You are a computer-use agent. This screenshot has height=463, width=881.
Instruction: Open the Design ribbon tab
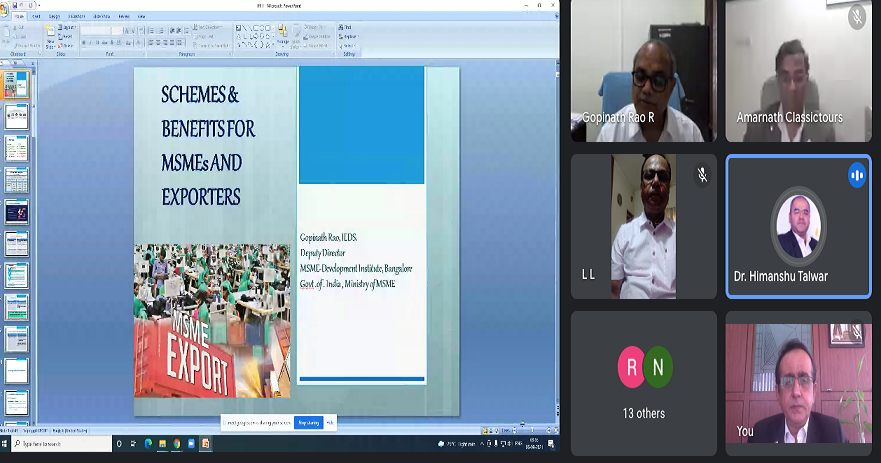[55, 16]
